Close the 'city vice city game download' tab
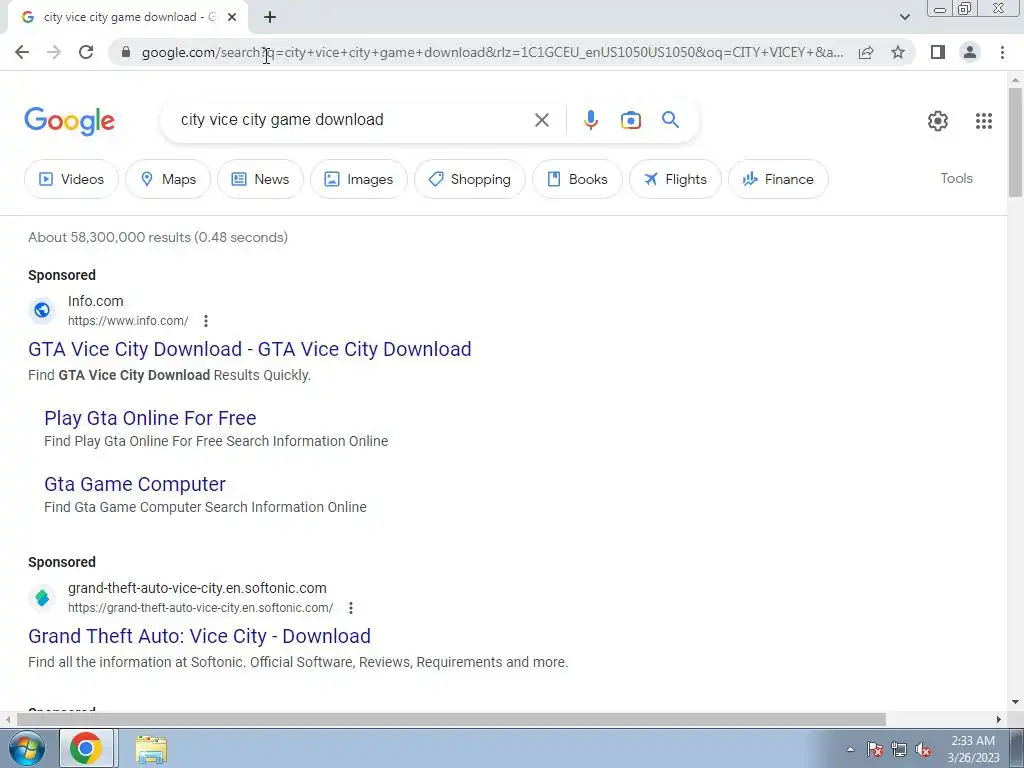This screenshot has height=768, width=1024. [x=232, y=17]
